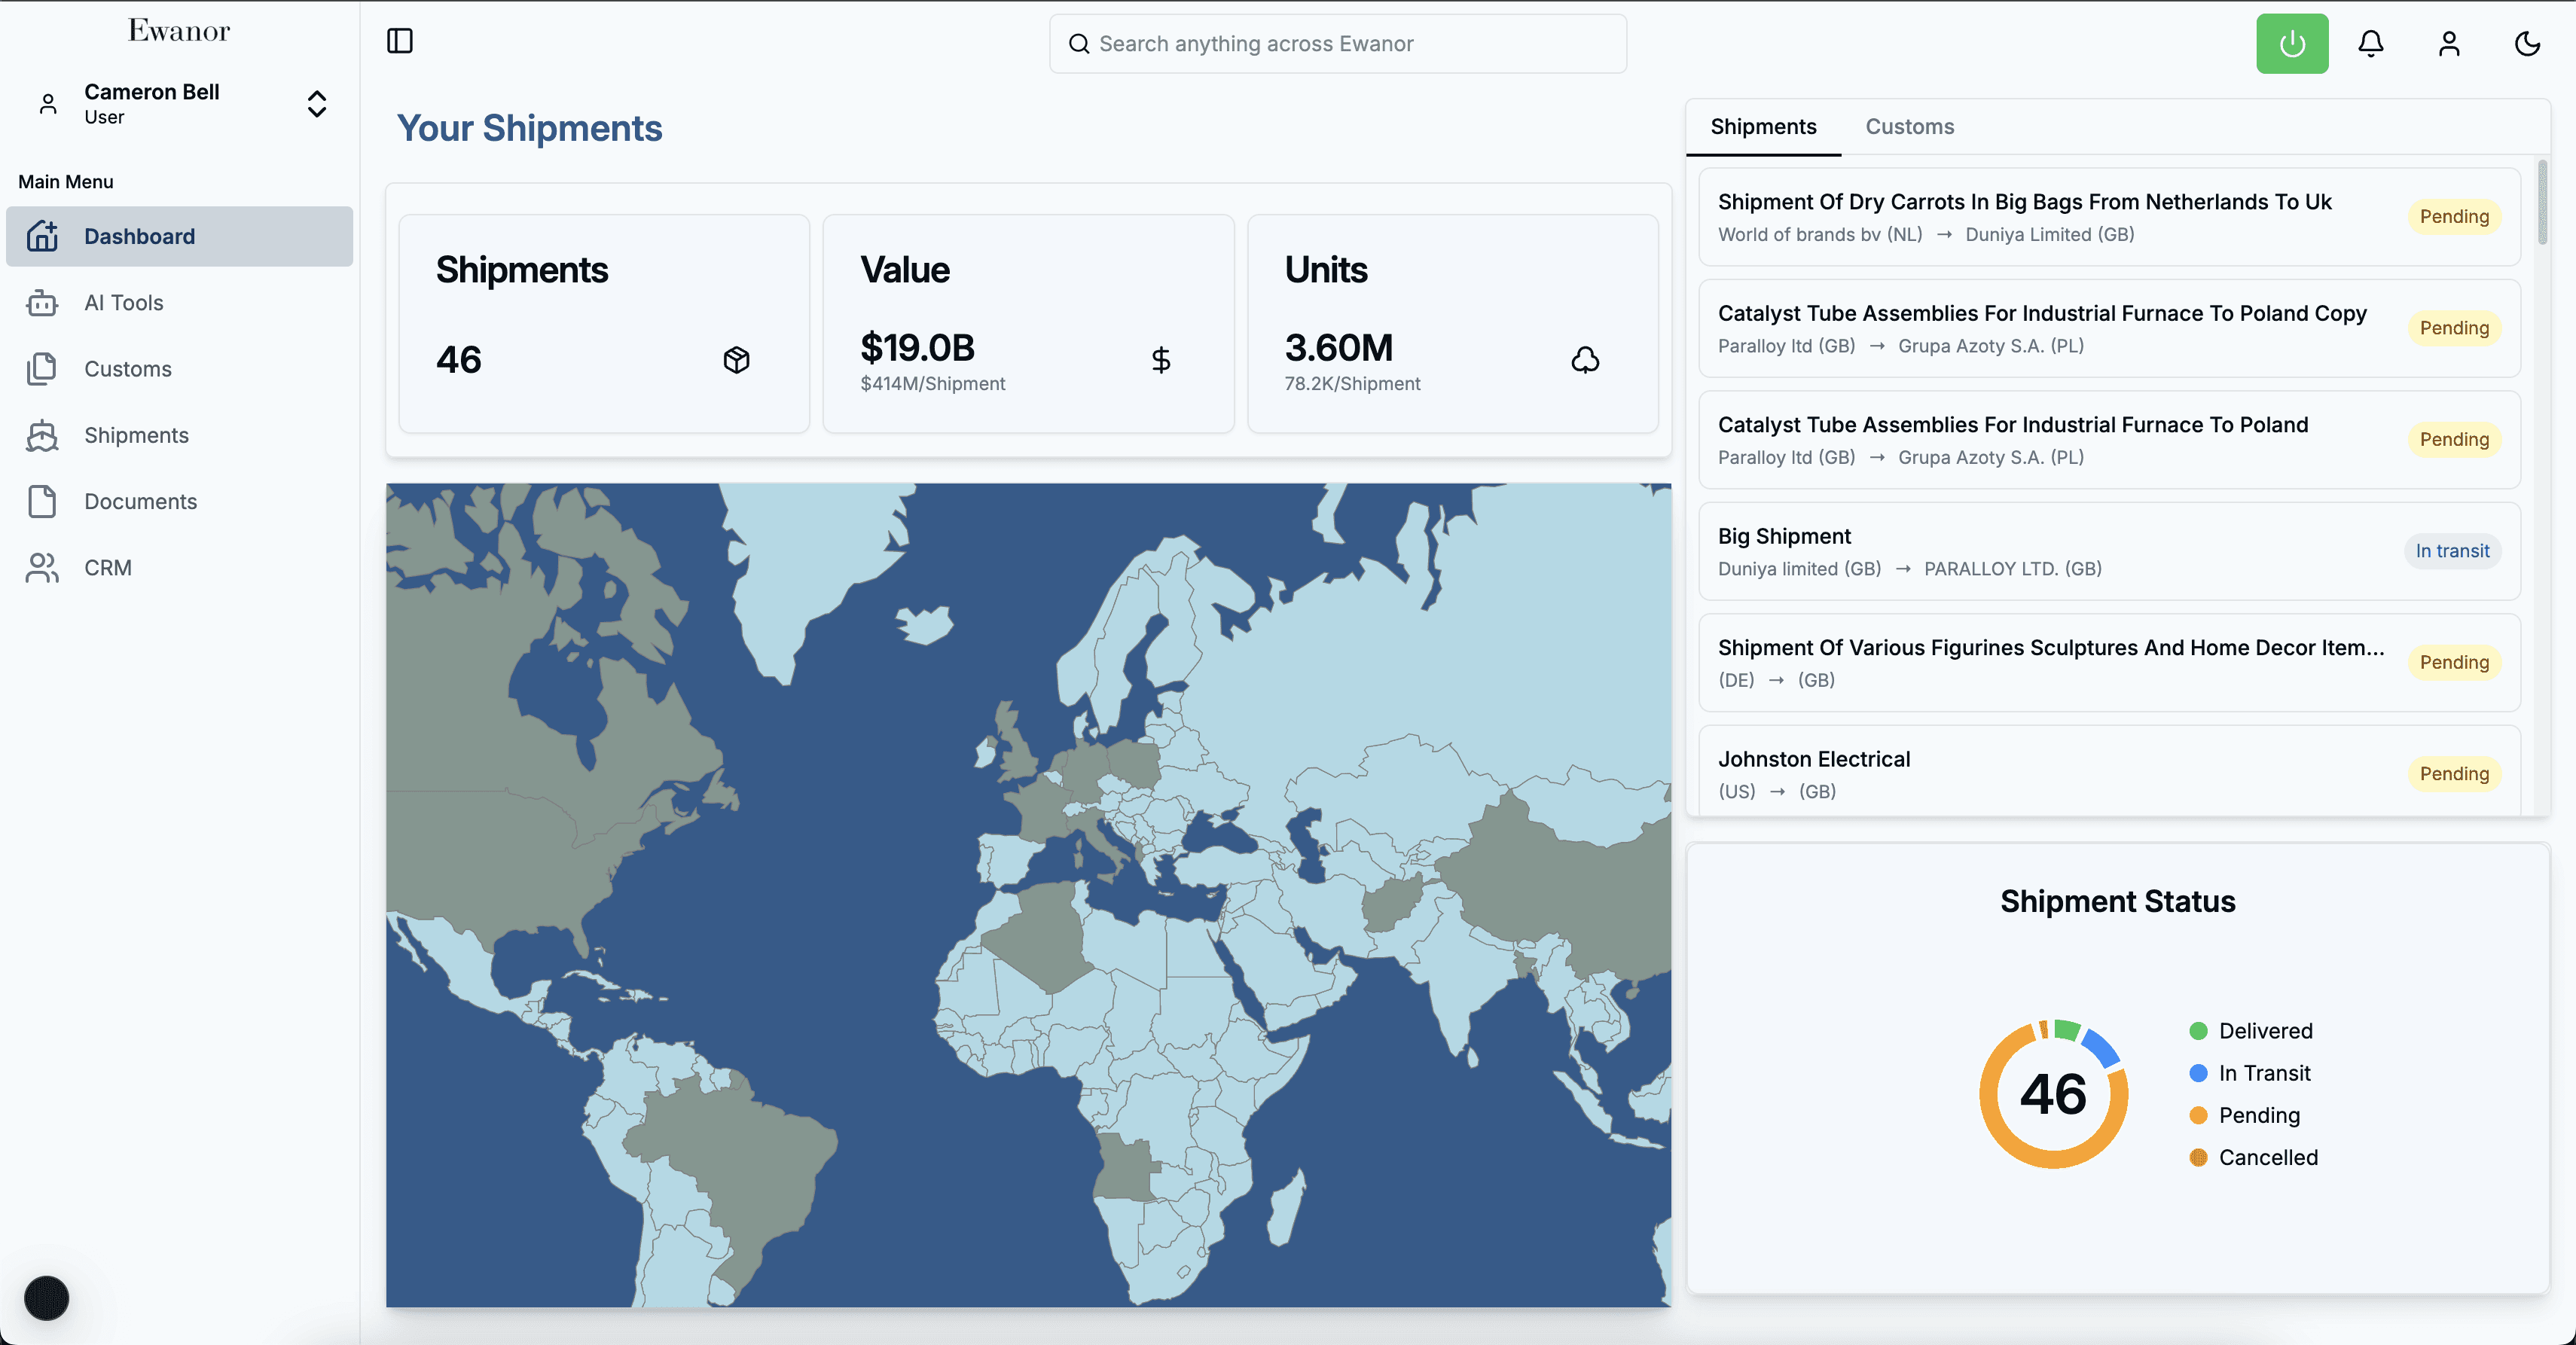
Task: Open the notifications bell
Action: pos(2371,43)
